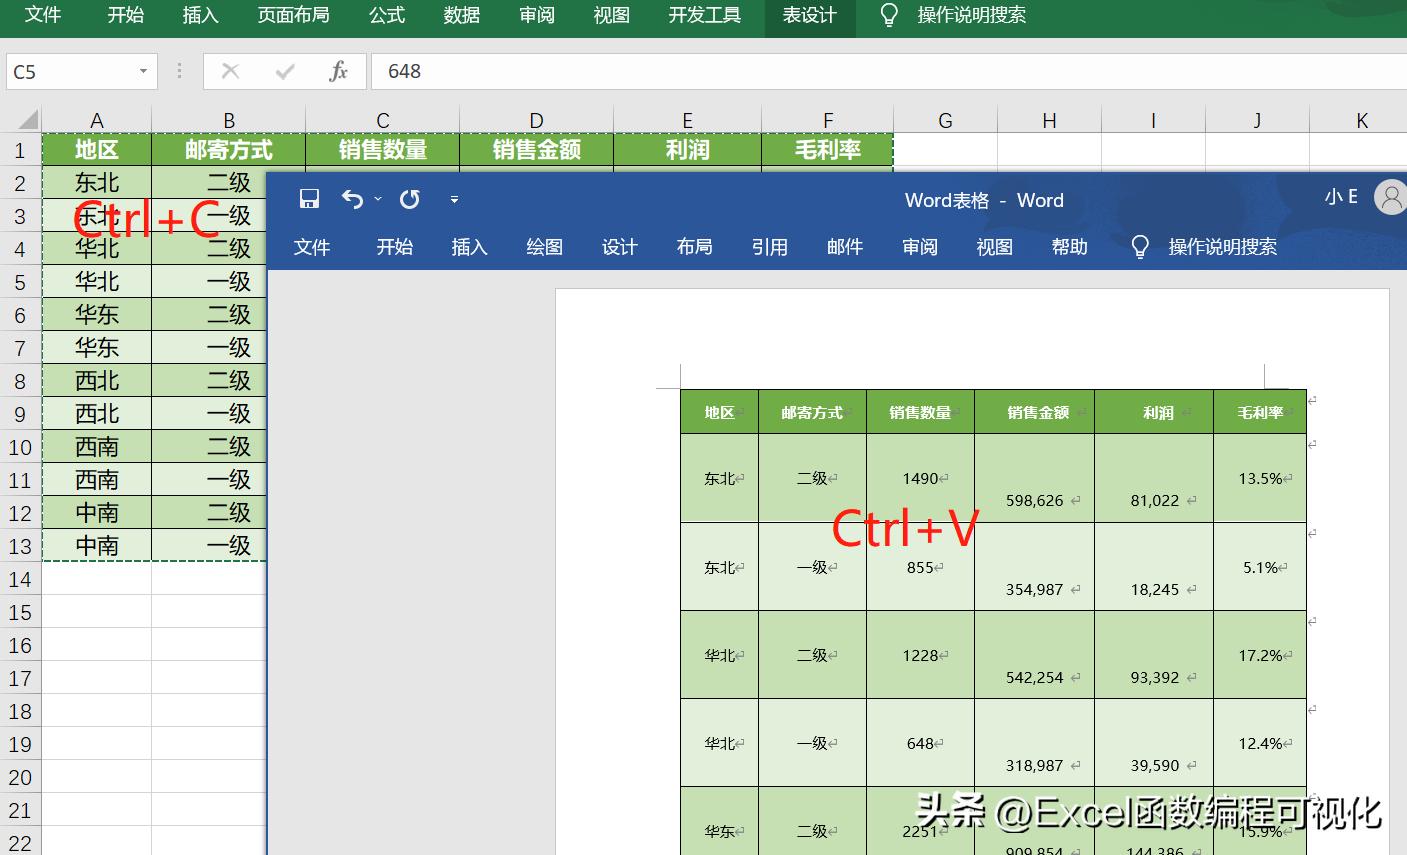Select row 14 header in Excel
The height and width of the screenshot is (855, 1407).
coord(20,578)
